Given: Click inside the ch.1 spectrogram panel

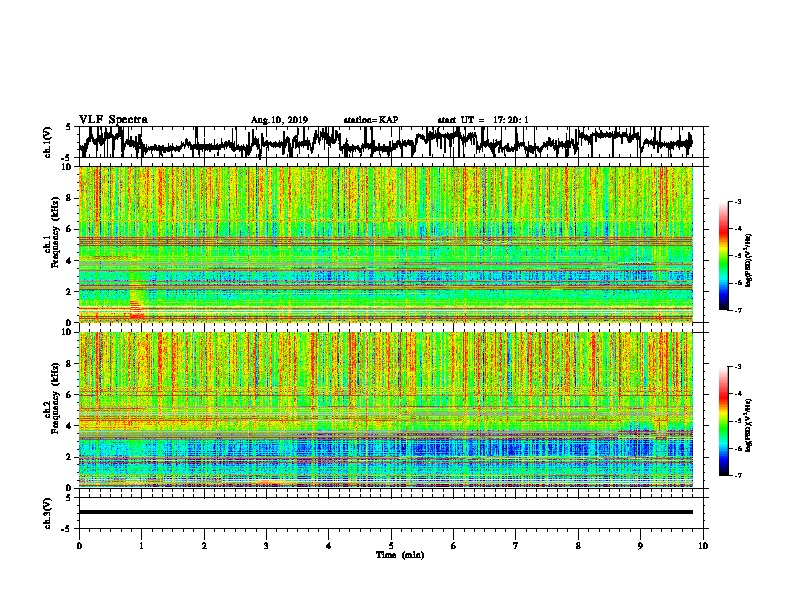Looking at the screenshot, I should [386, 244].
